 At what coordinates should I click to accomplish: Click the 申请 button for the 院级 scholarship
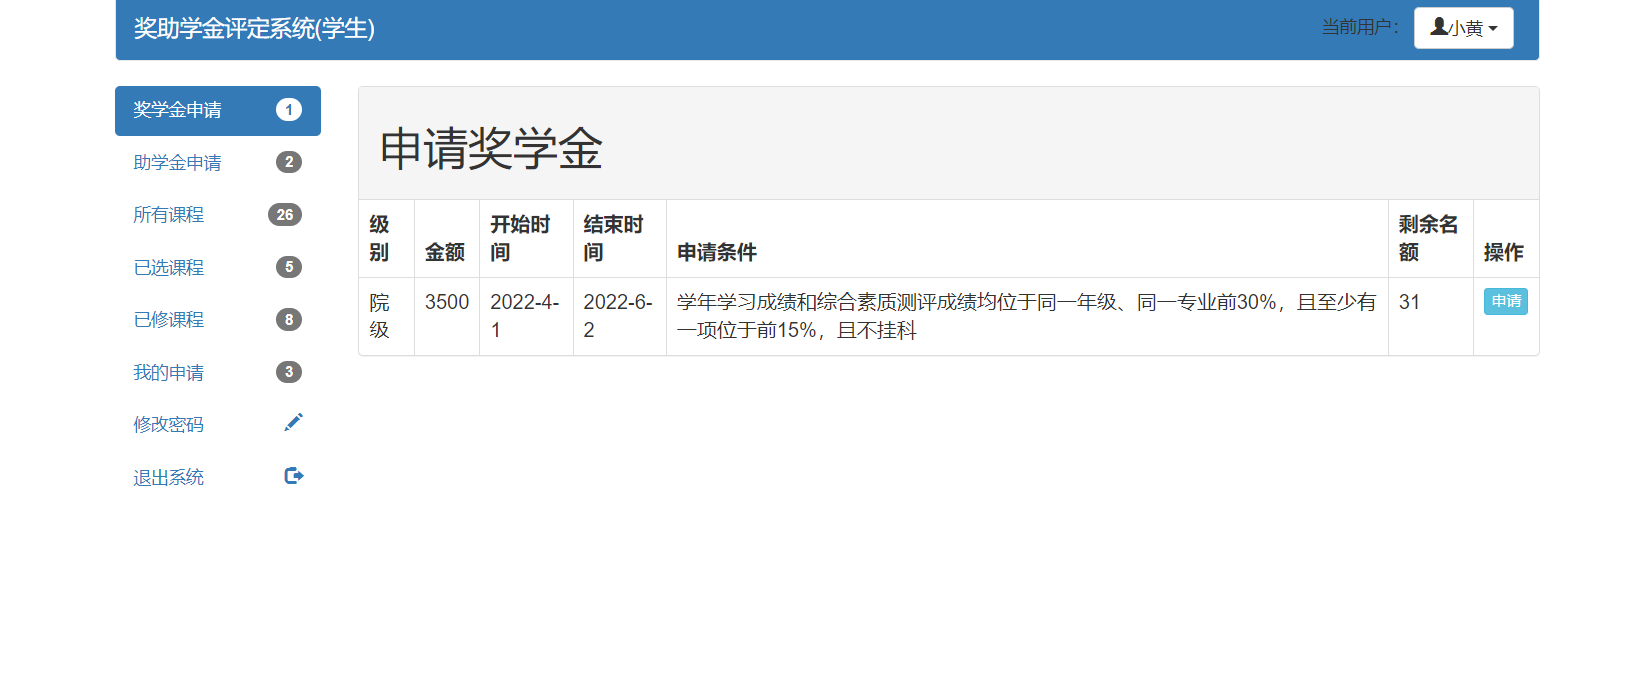1505,301
